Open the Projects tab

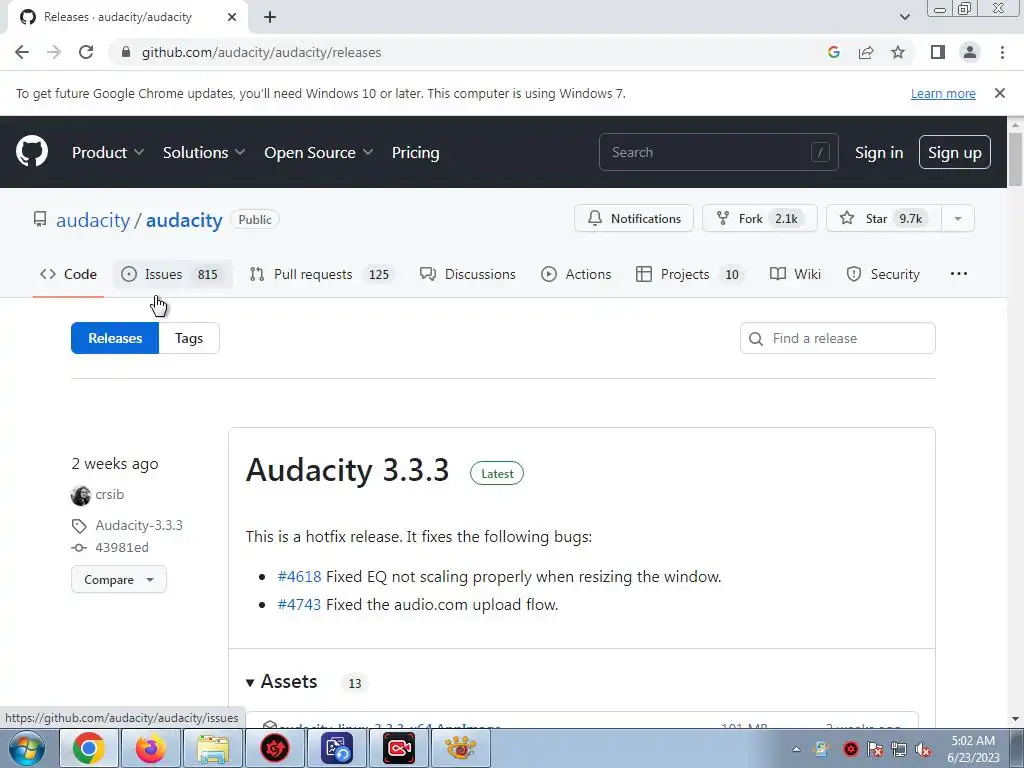(691, 274)
